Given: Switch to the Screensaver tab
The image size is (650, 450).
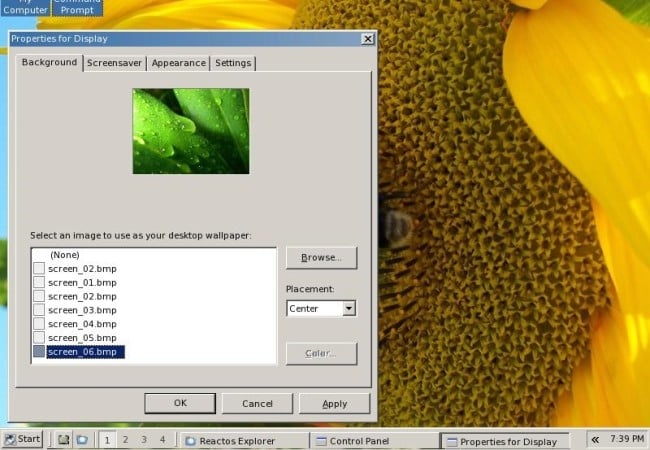Looking at the screenshot, I should click(x=114, y=63).
